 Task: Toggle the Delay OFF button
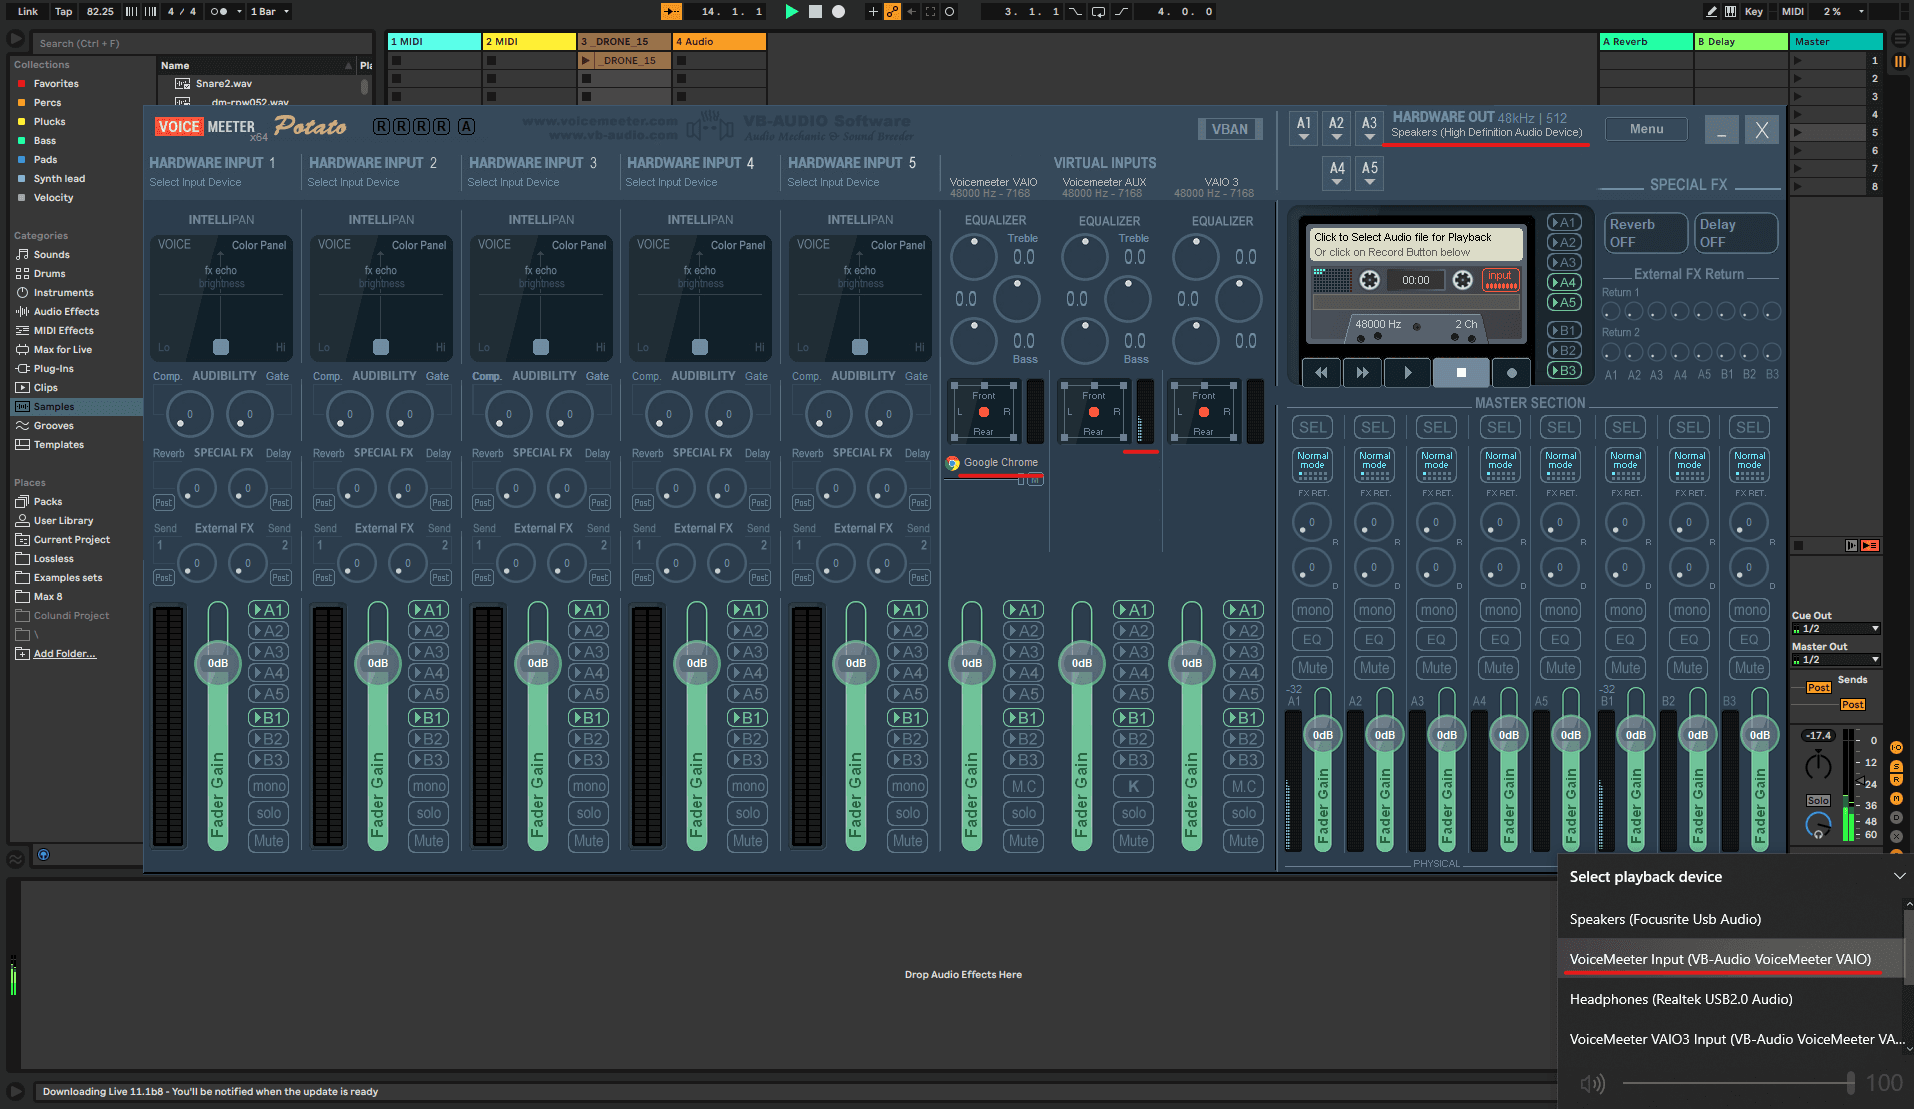[x=1735, y=233]
